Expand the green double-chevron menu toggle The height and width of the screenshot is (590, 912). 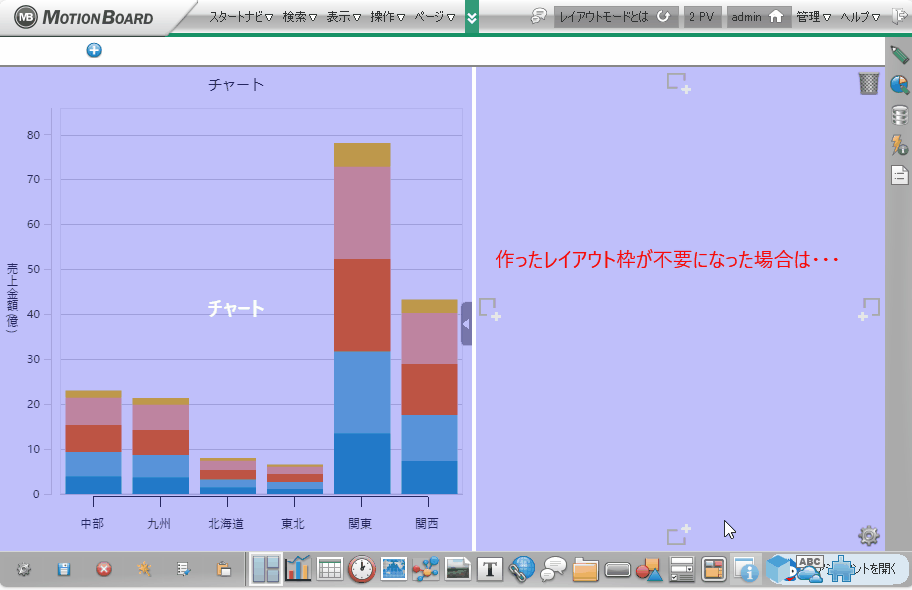point(472,17)
